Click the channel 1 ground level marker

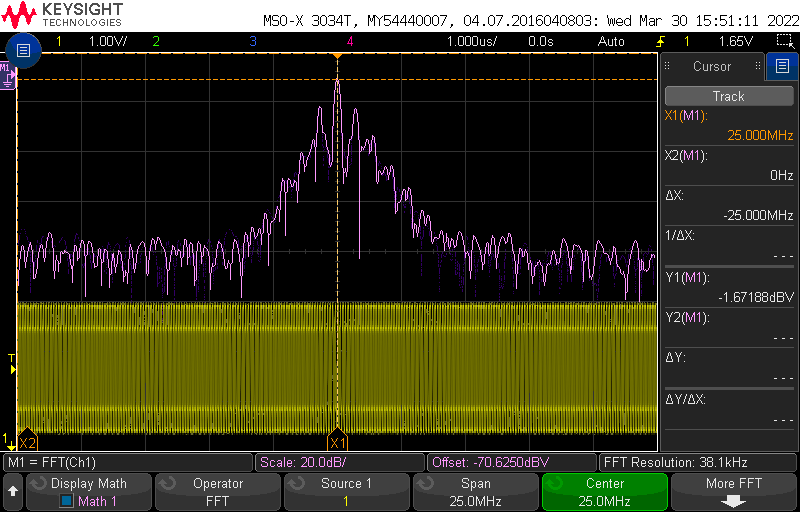[8, 442]
